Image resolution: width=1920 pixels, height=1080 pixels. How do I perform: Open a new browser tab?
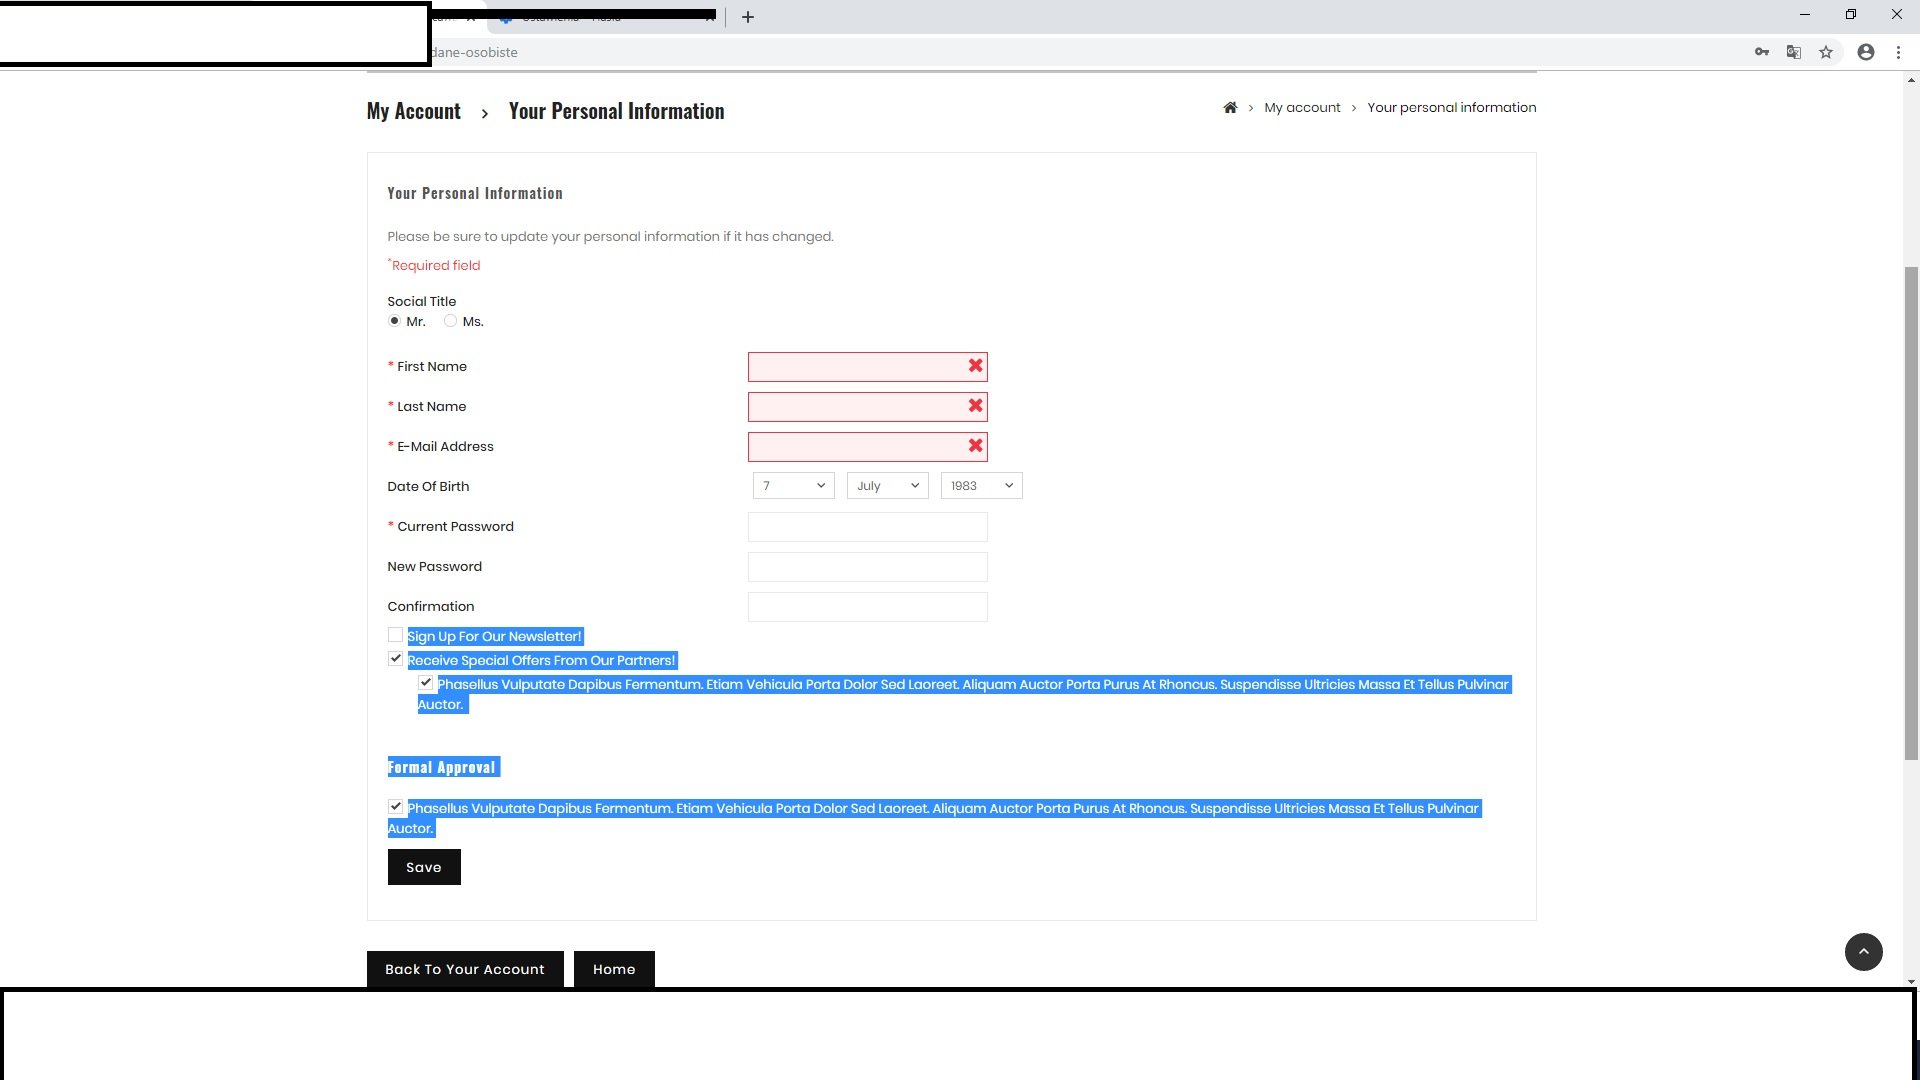coord(748,17)
